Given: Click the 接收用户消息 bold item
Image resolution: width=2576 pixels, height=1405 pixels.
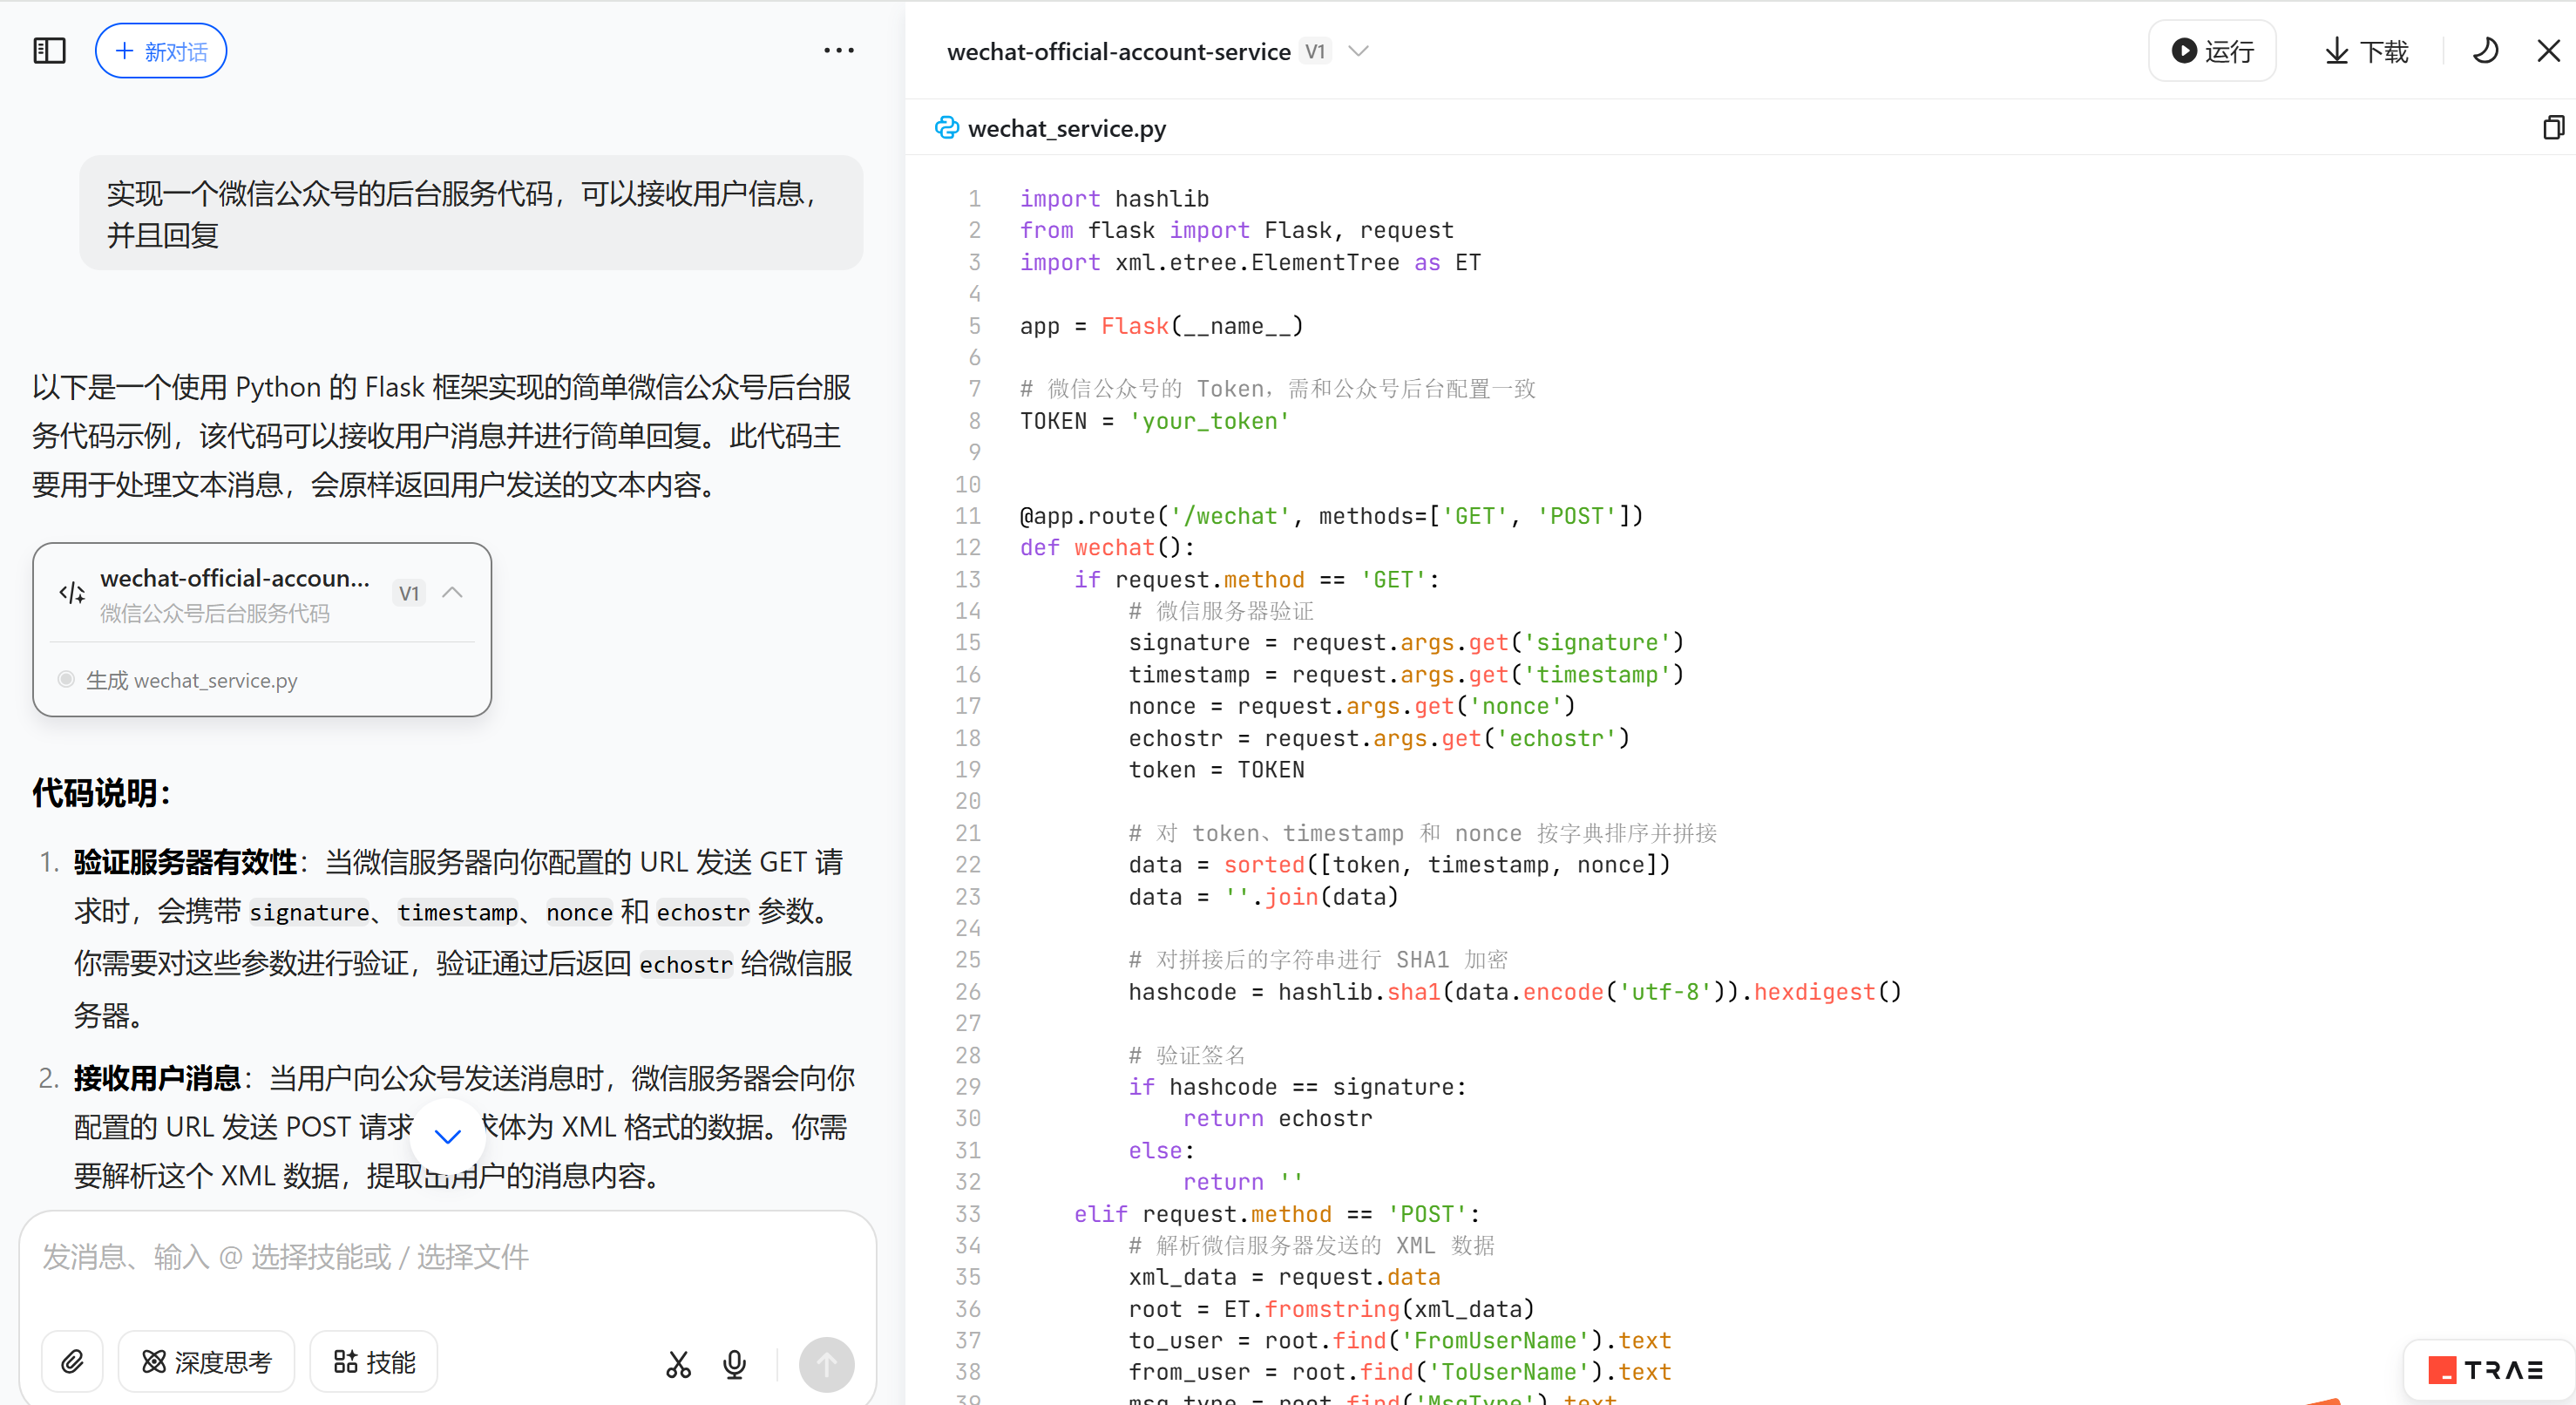Looking at the screenshot, I should pos(158,1078).
